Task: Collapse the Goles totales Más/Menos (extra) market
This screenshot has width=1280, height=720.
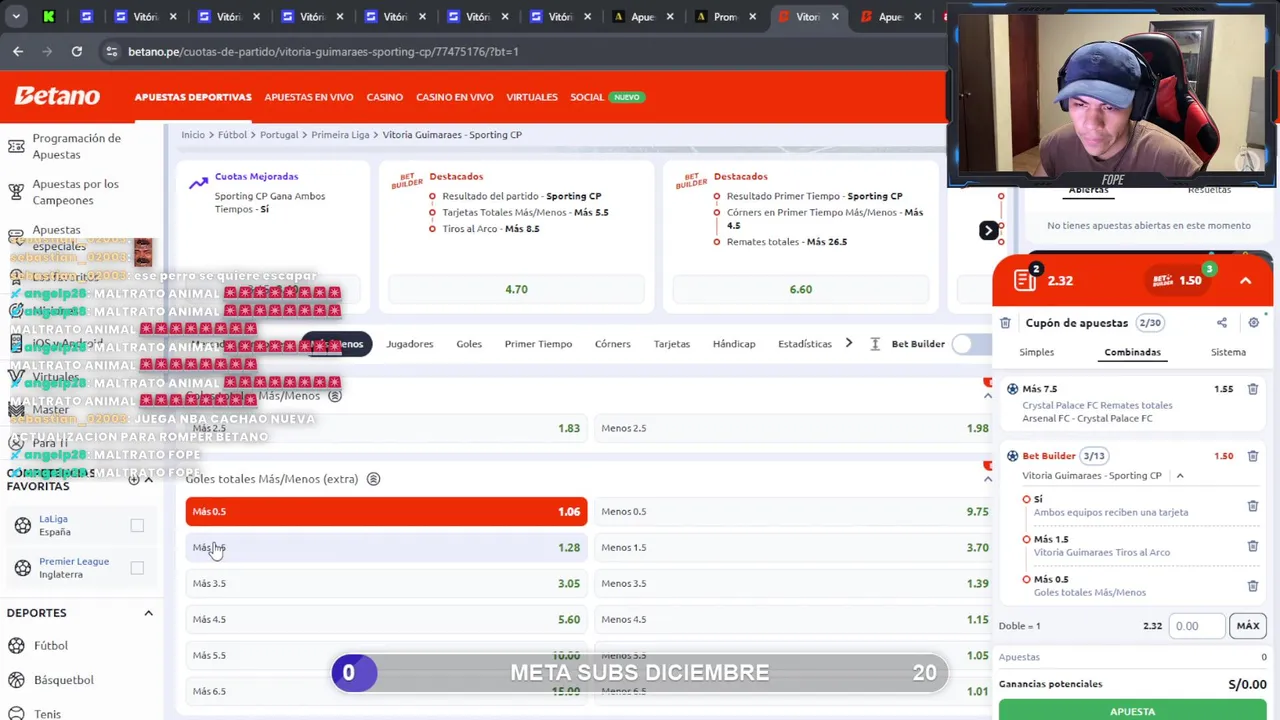Action: 987,480
